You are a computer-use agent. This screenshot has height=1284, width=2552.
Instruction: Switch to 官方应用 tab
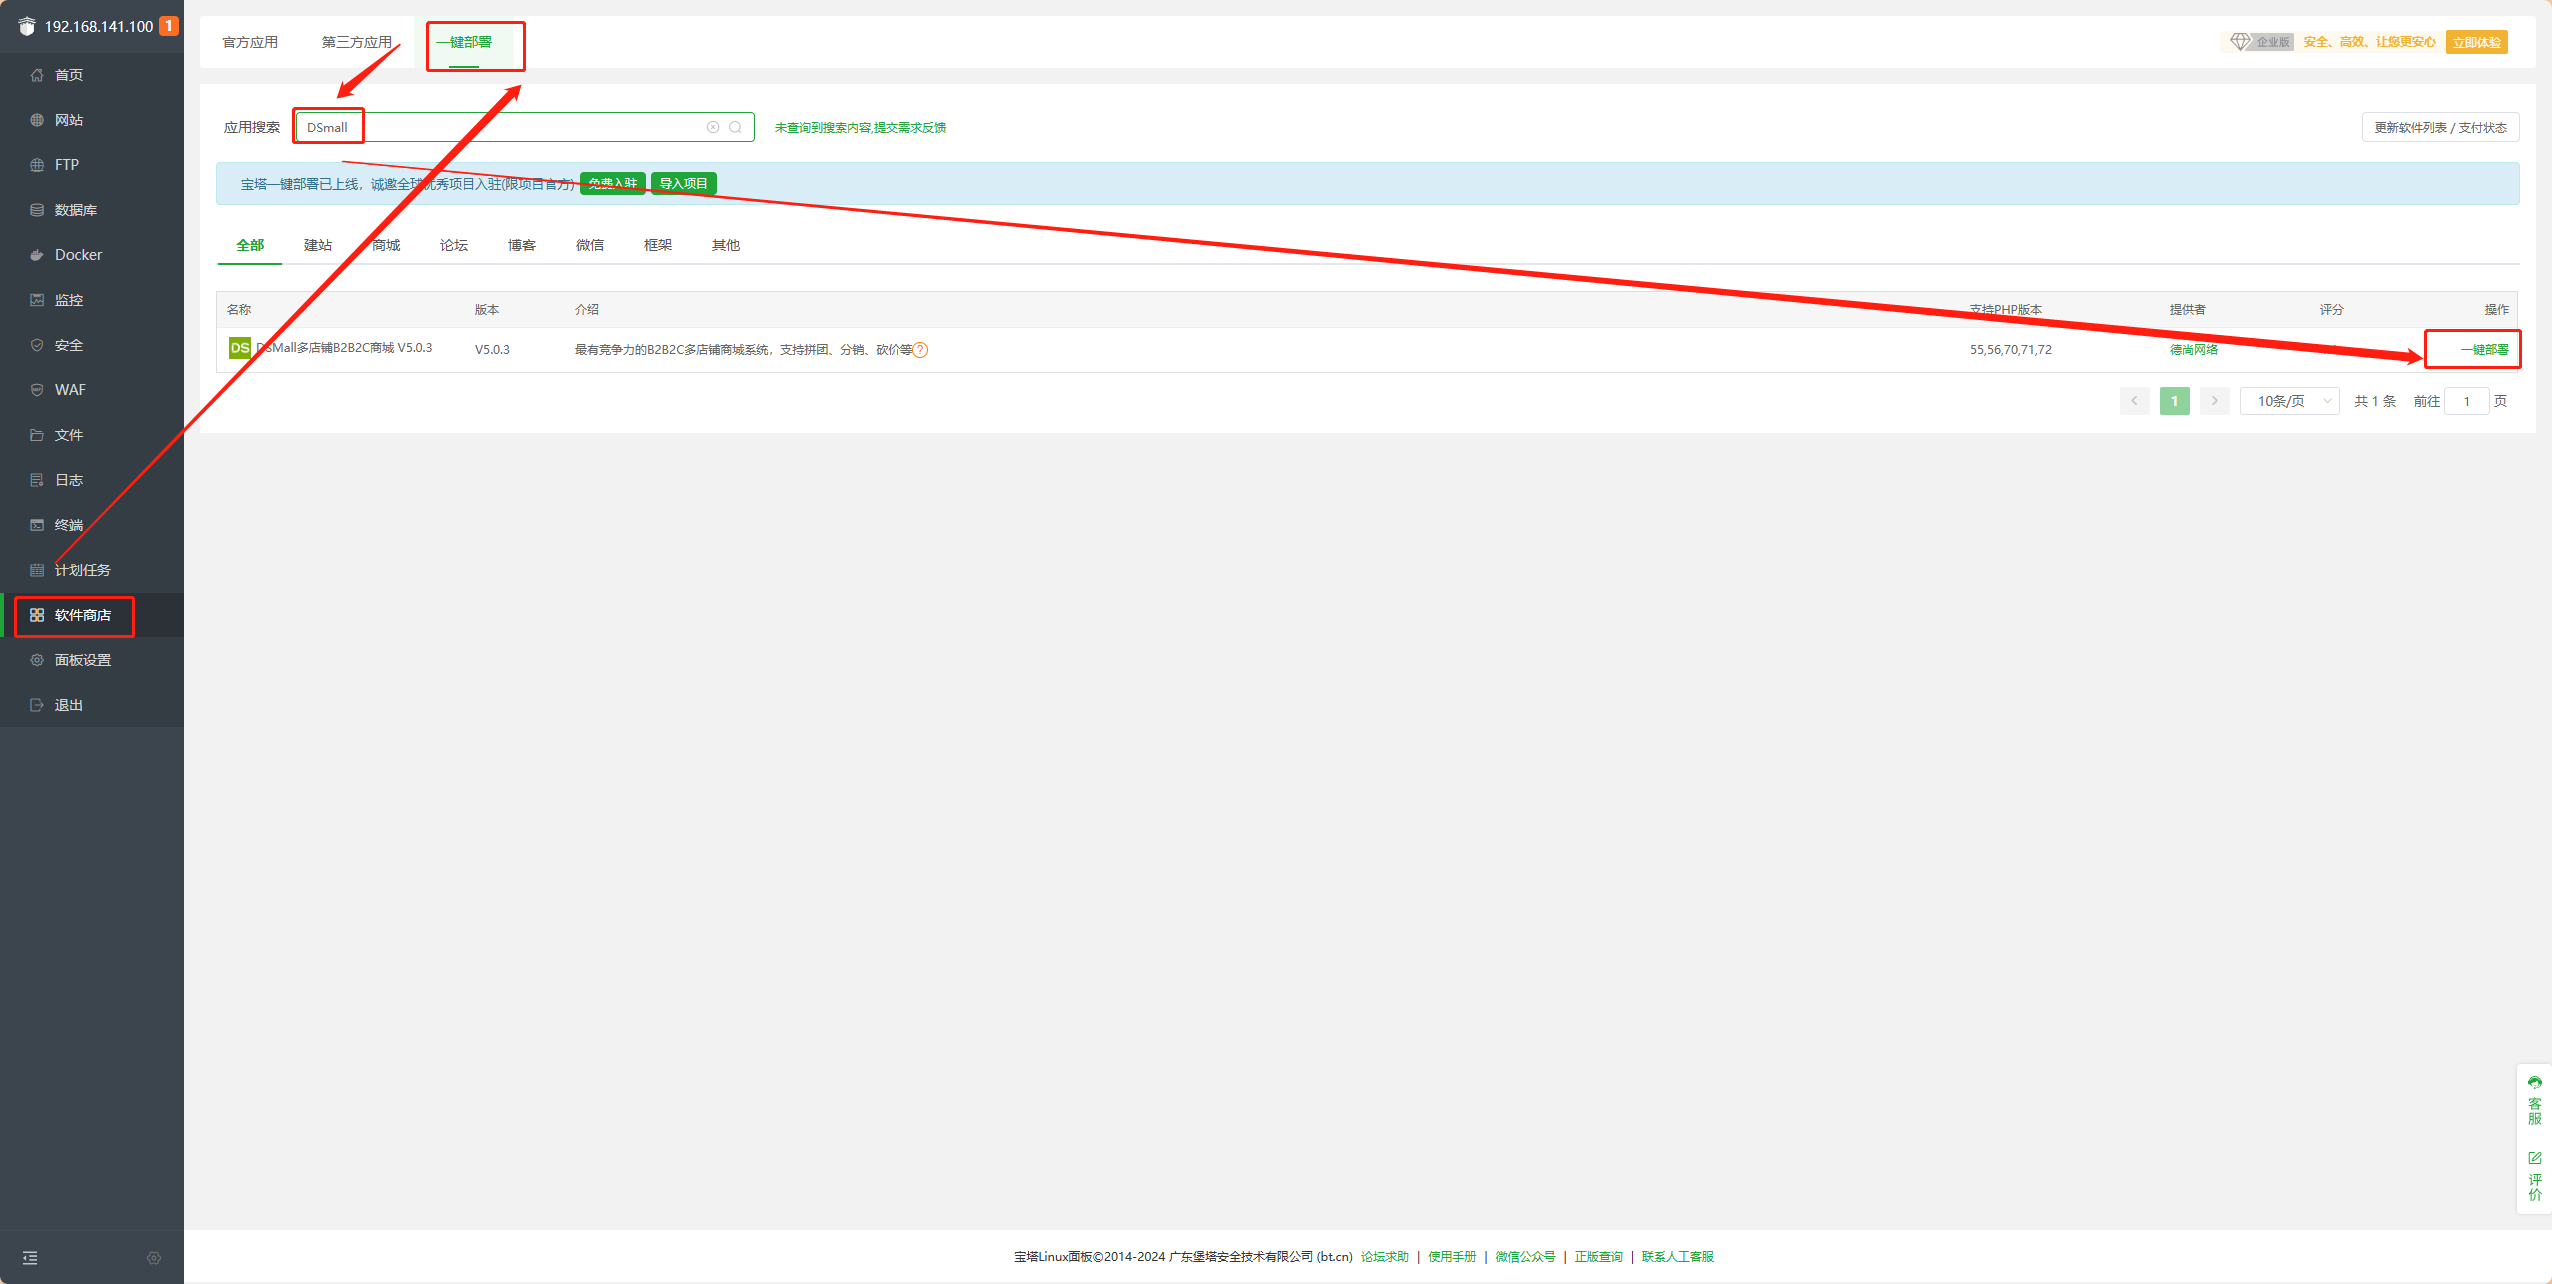(250, 42)
